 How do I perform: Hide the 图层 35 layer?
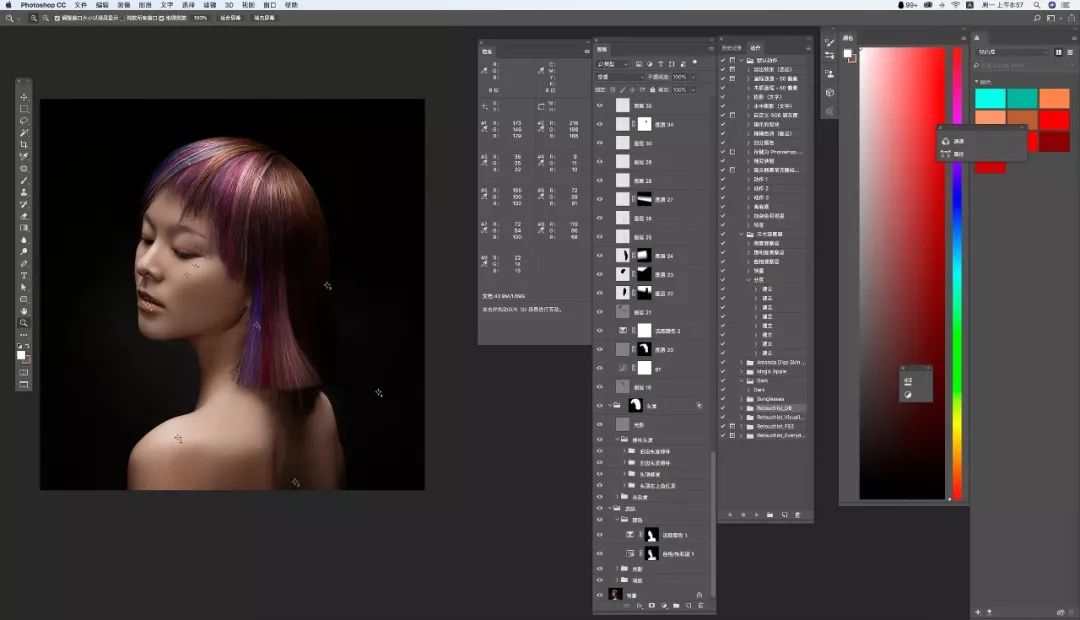[599, 105]
